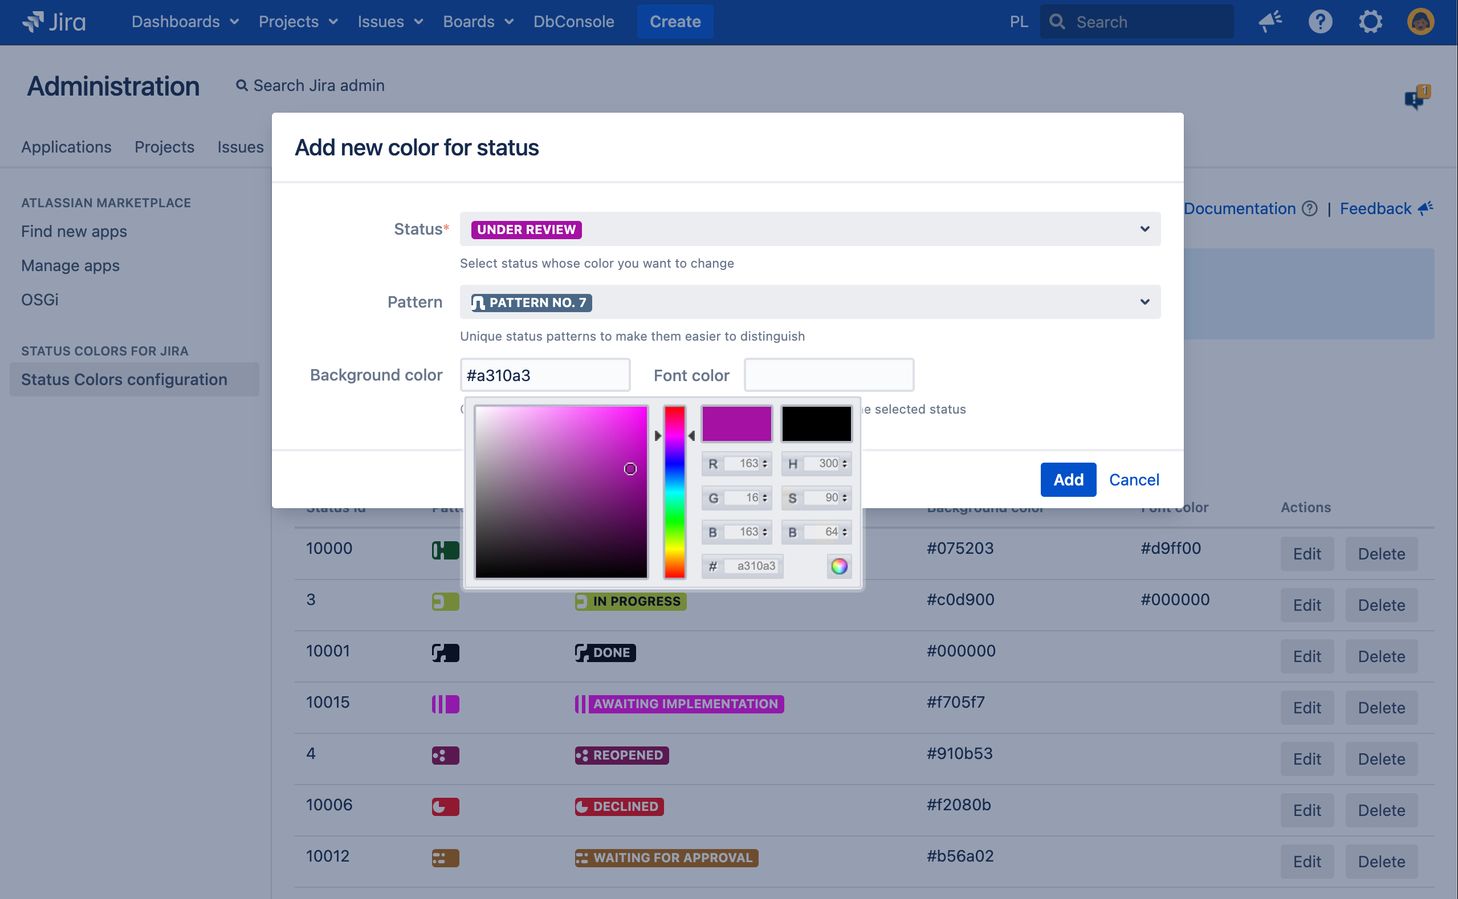Click the rainbow hue slider bar
This screenshot has width=1458, height=899.
coord(675,492)
